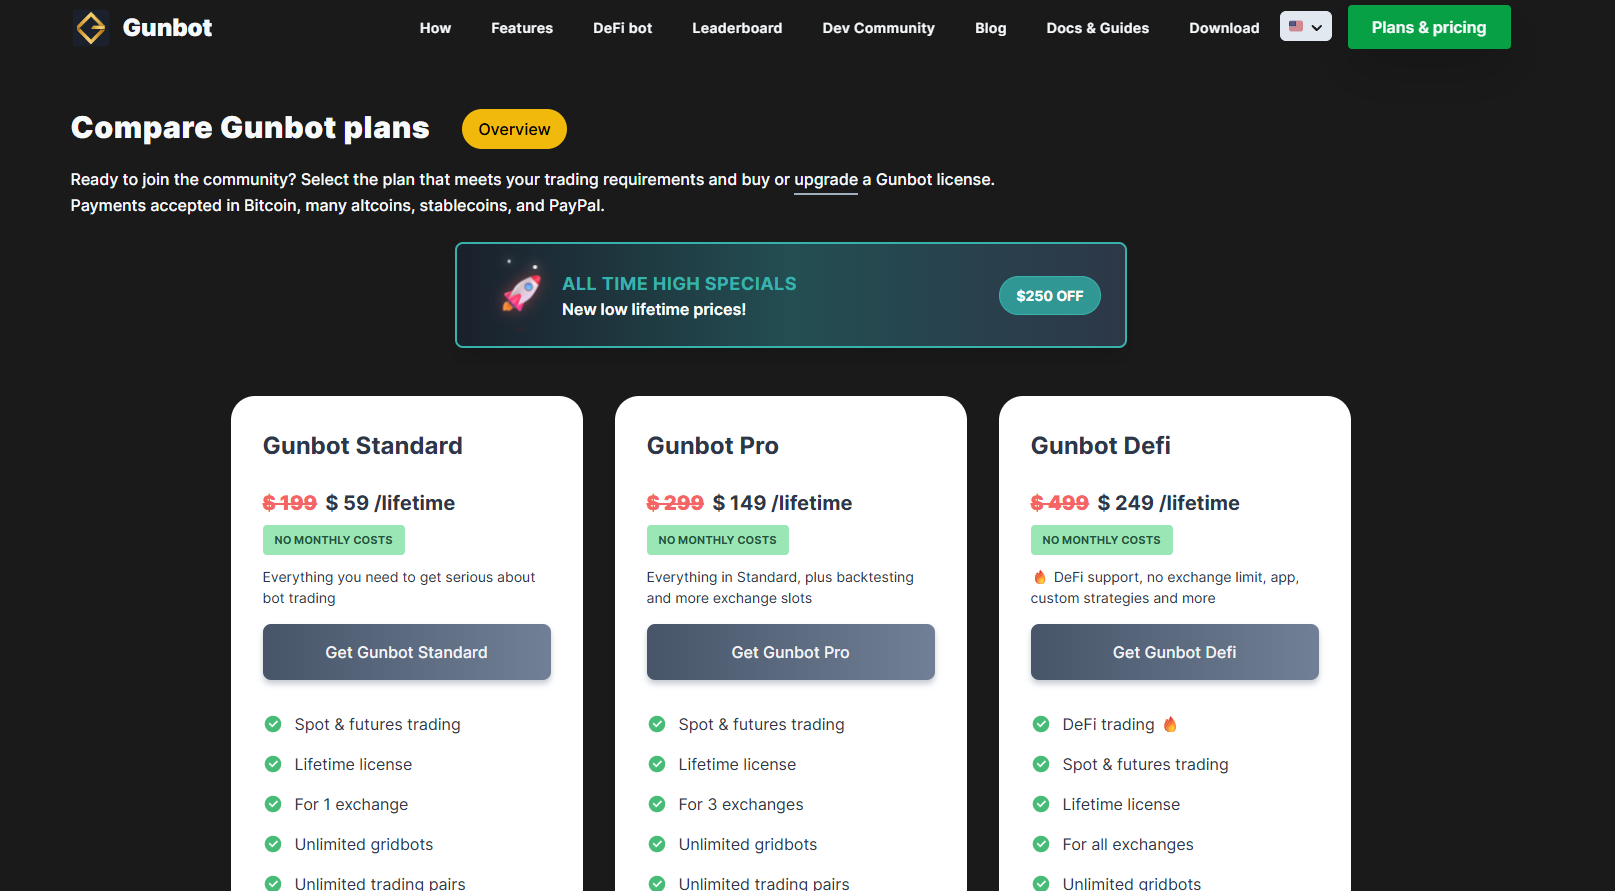Click 'For 1 exchange' feature text

pyautogui.click(x=351, y=804)
